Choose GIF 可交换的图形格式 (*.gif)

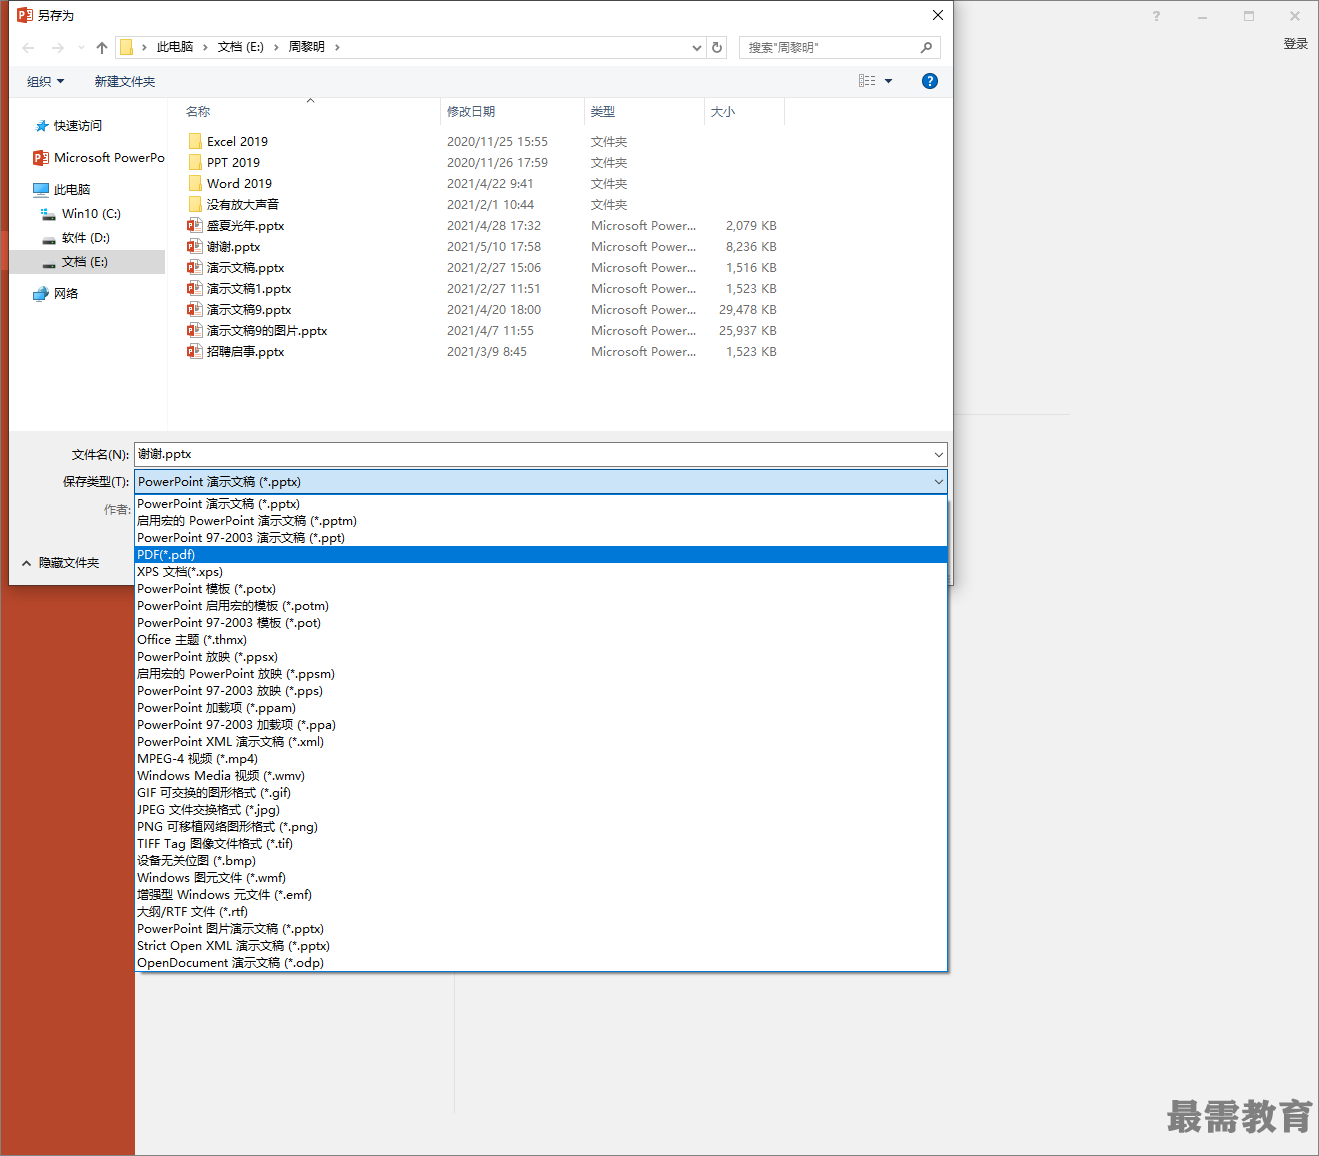point(541,792)
